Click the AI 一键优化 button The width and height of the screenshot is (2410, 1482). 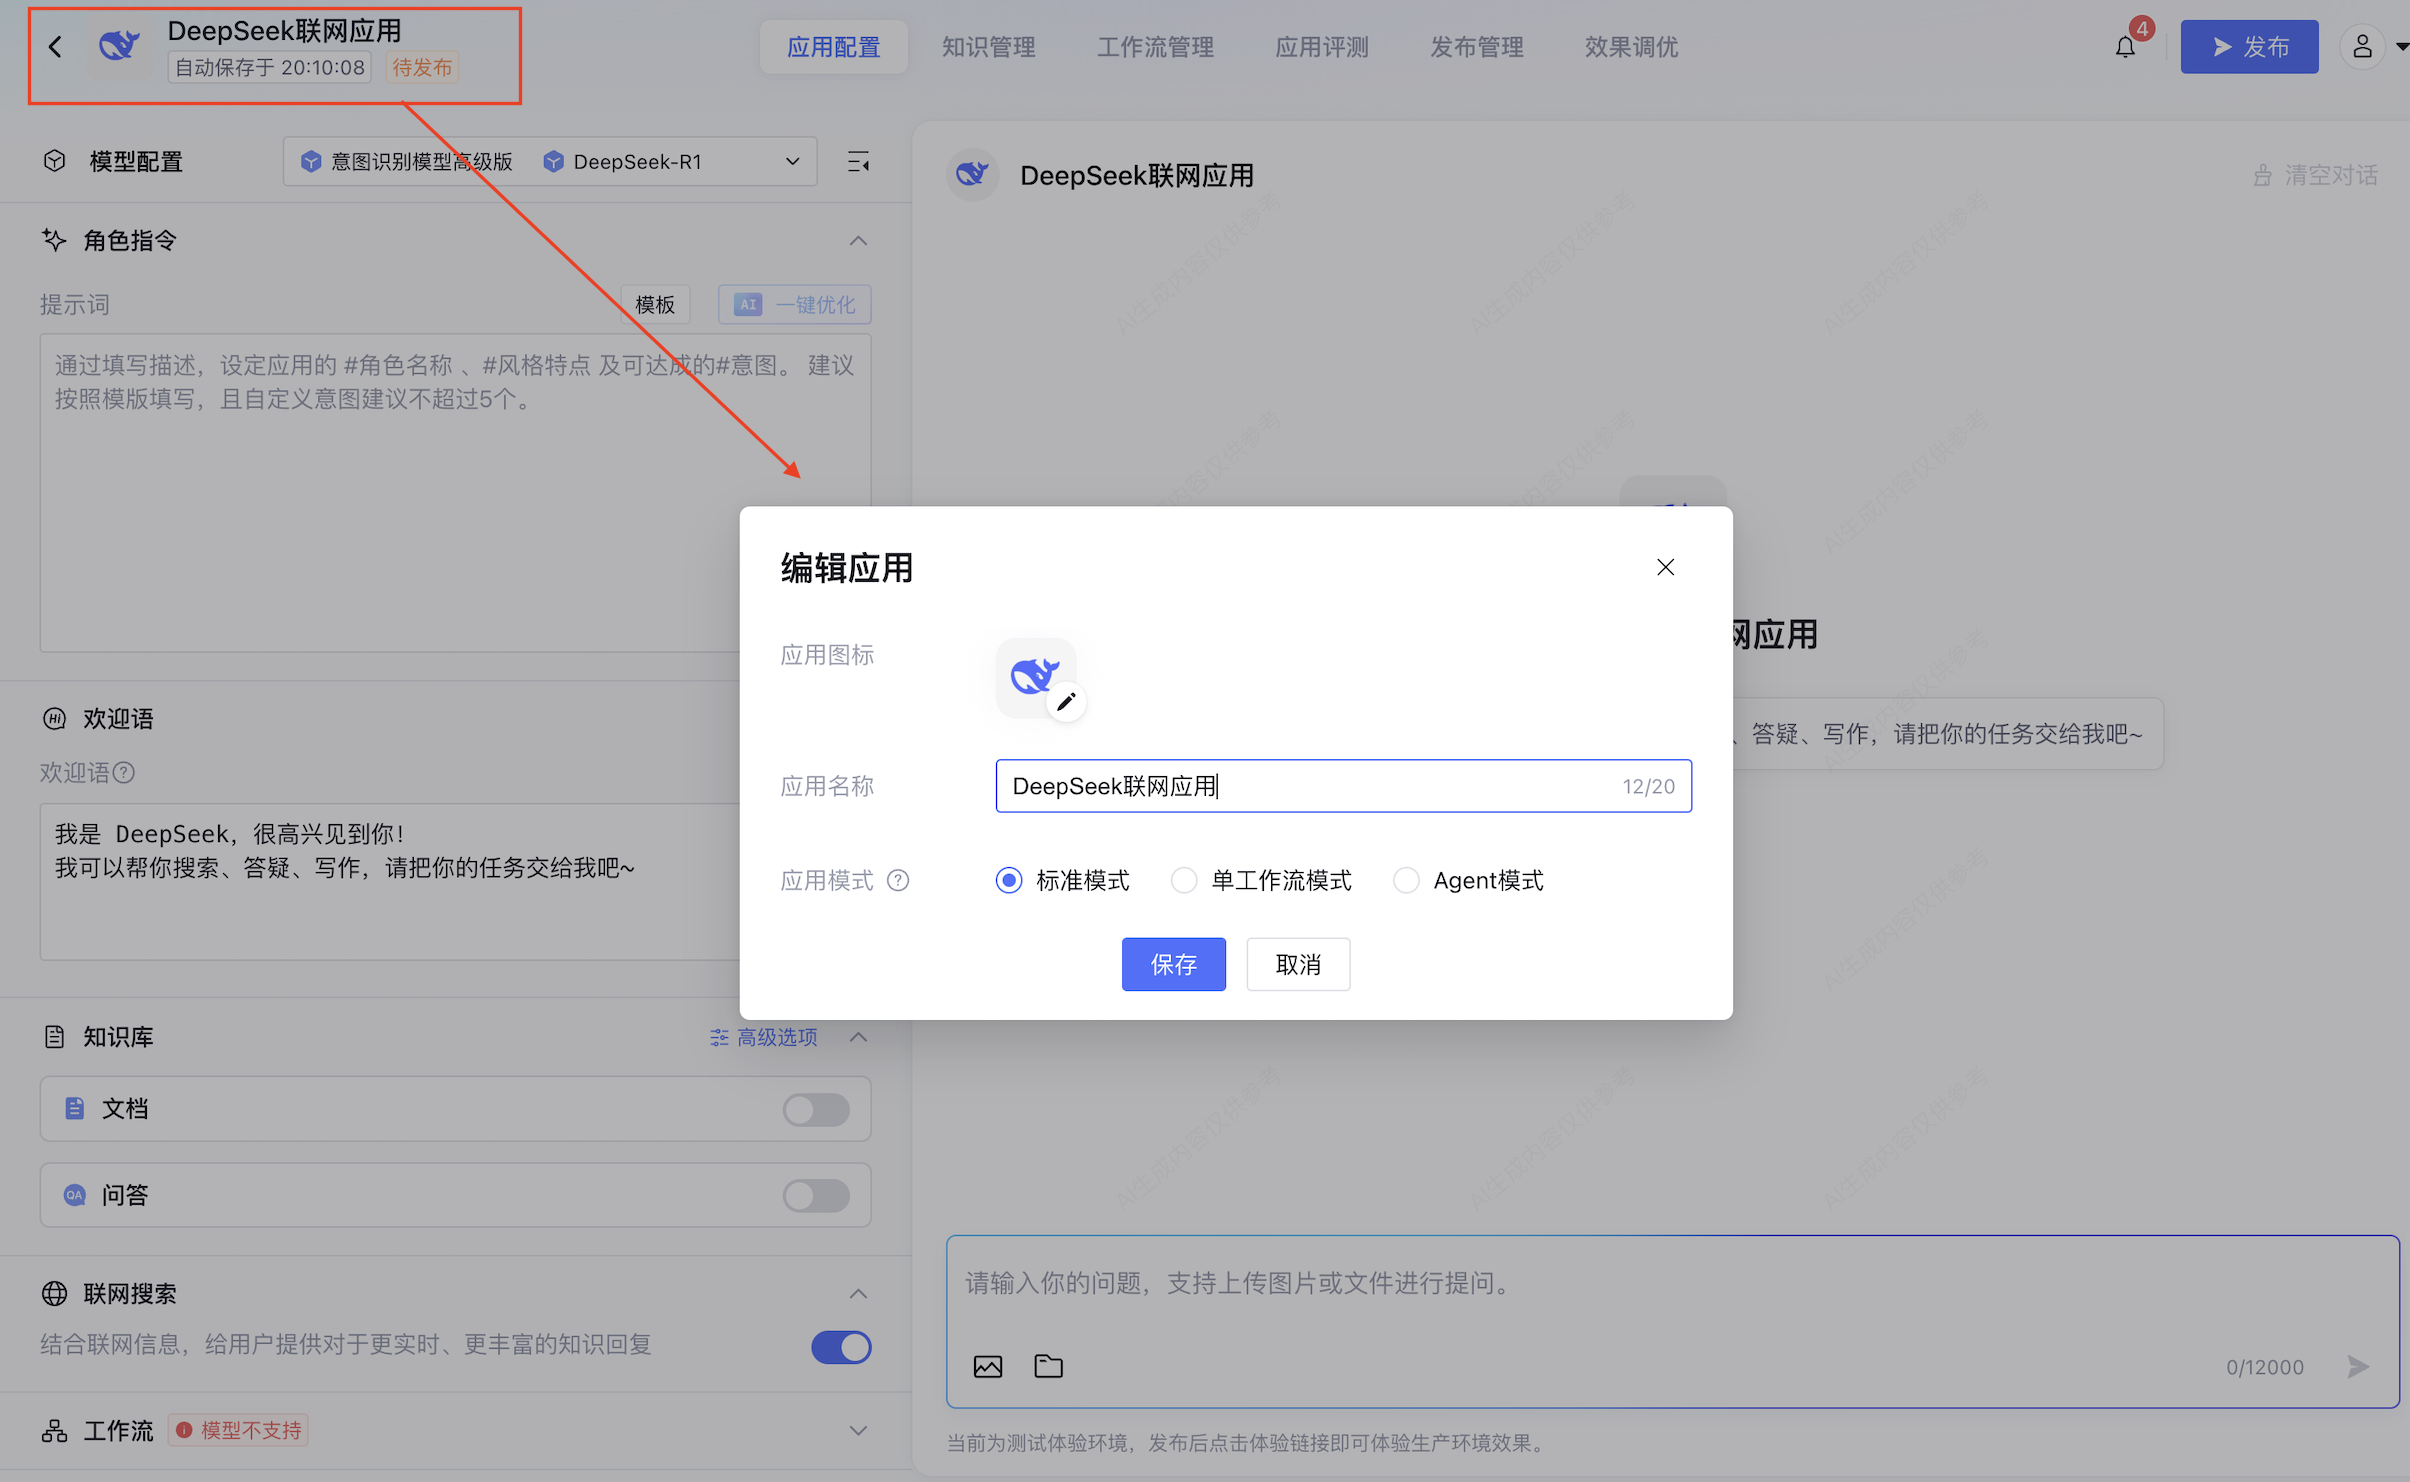[795, 304]
